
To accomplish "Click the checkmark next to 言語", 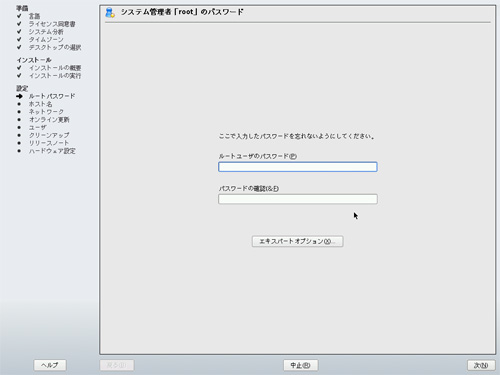I will (19, 16).
